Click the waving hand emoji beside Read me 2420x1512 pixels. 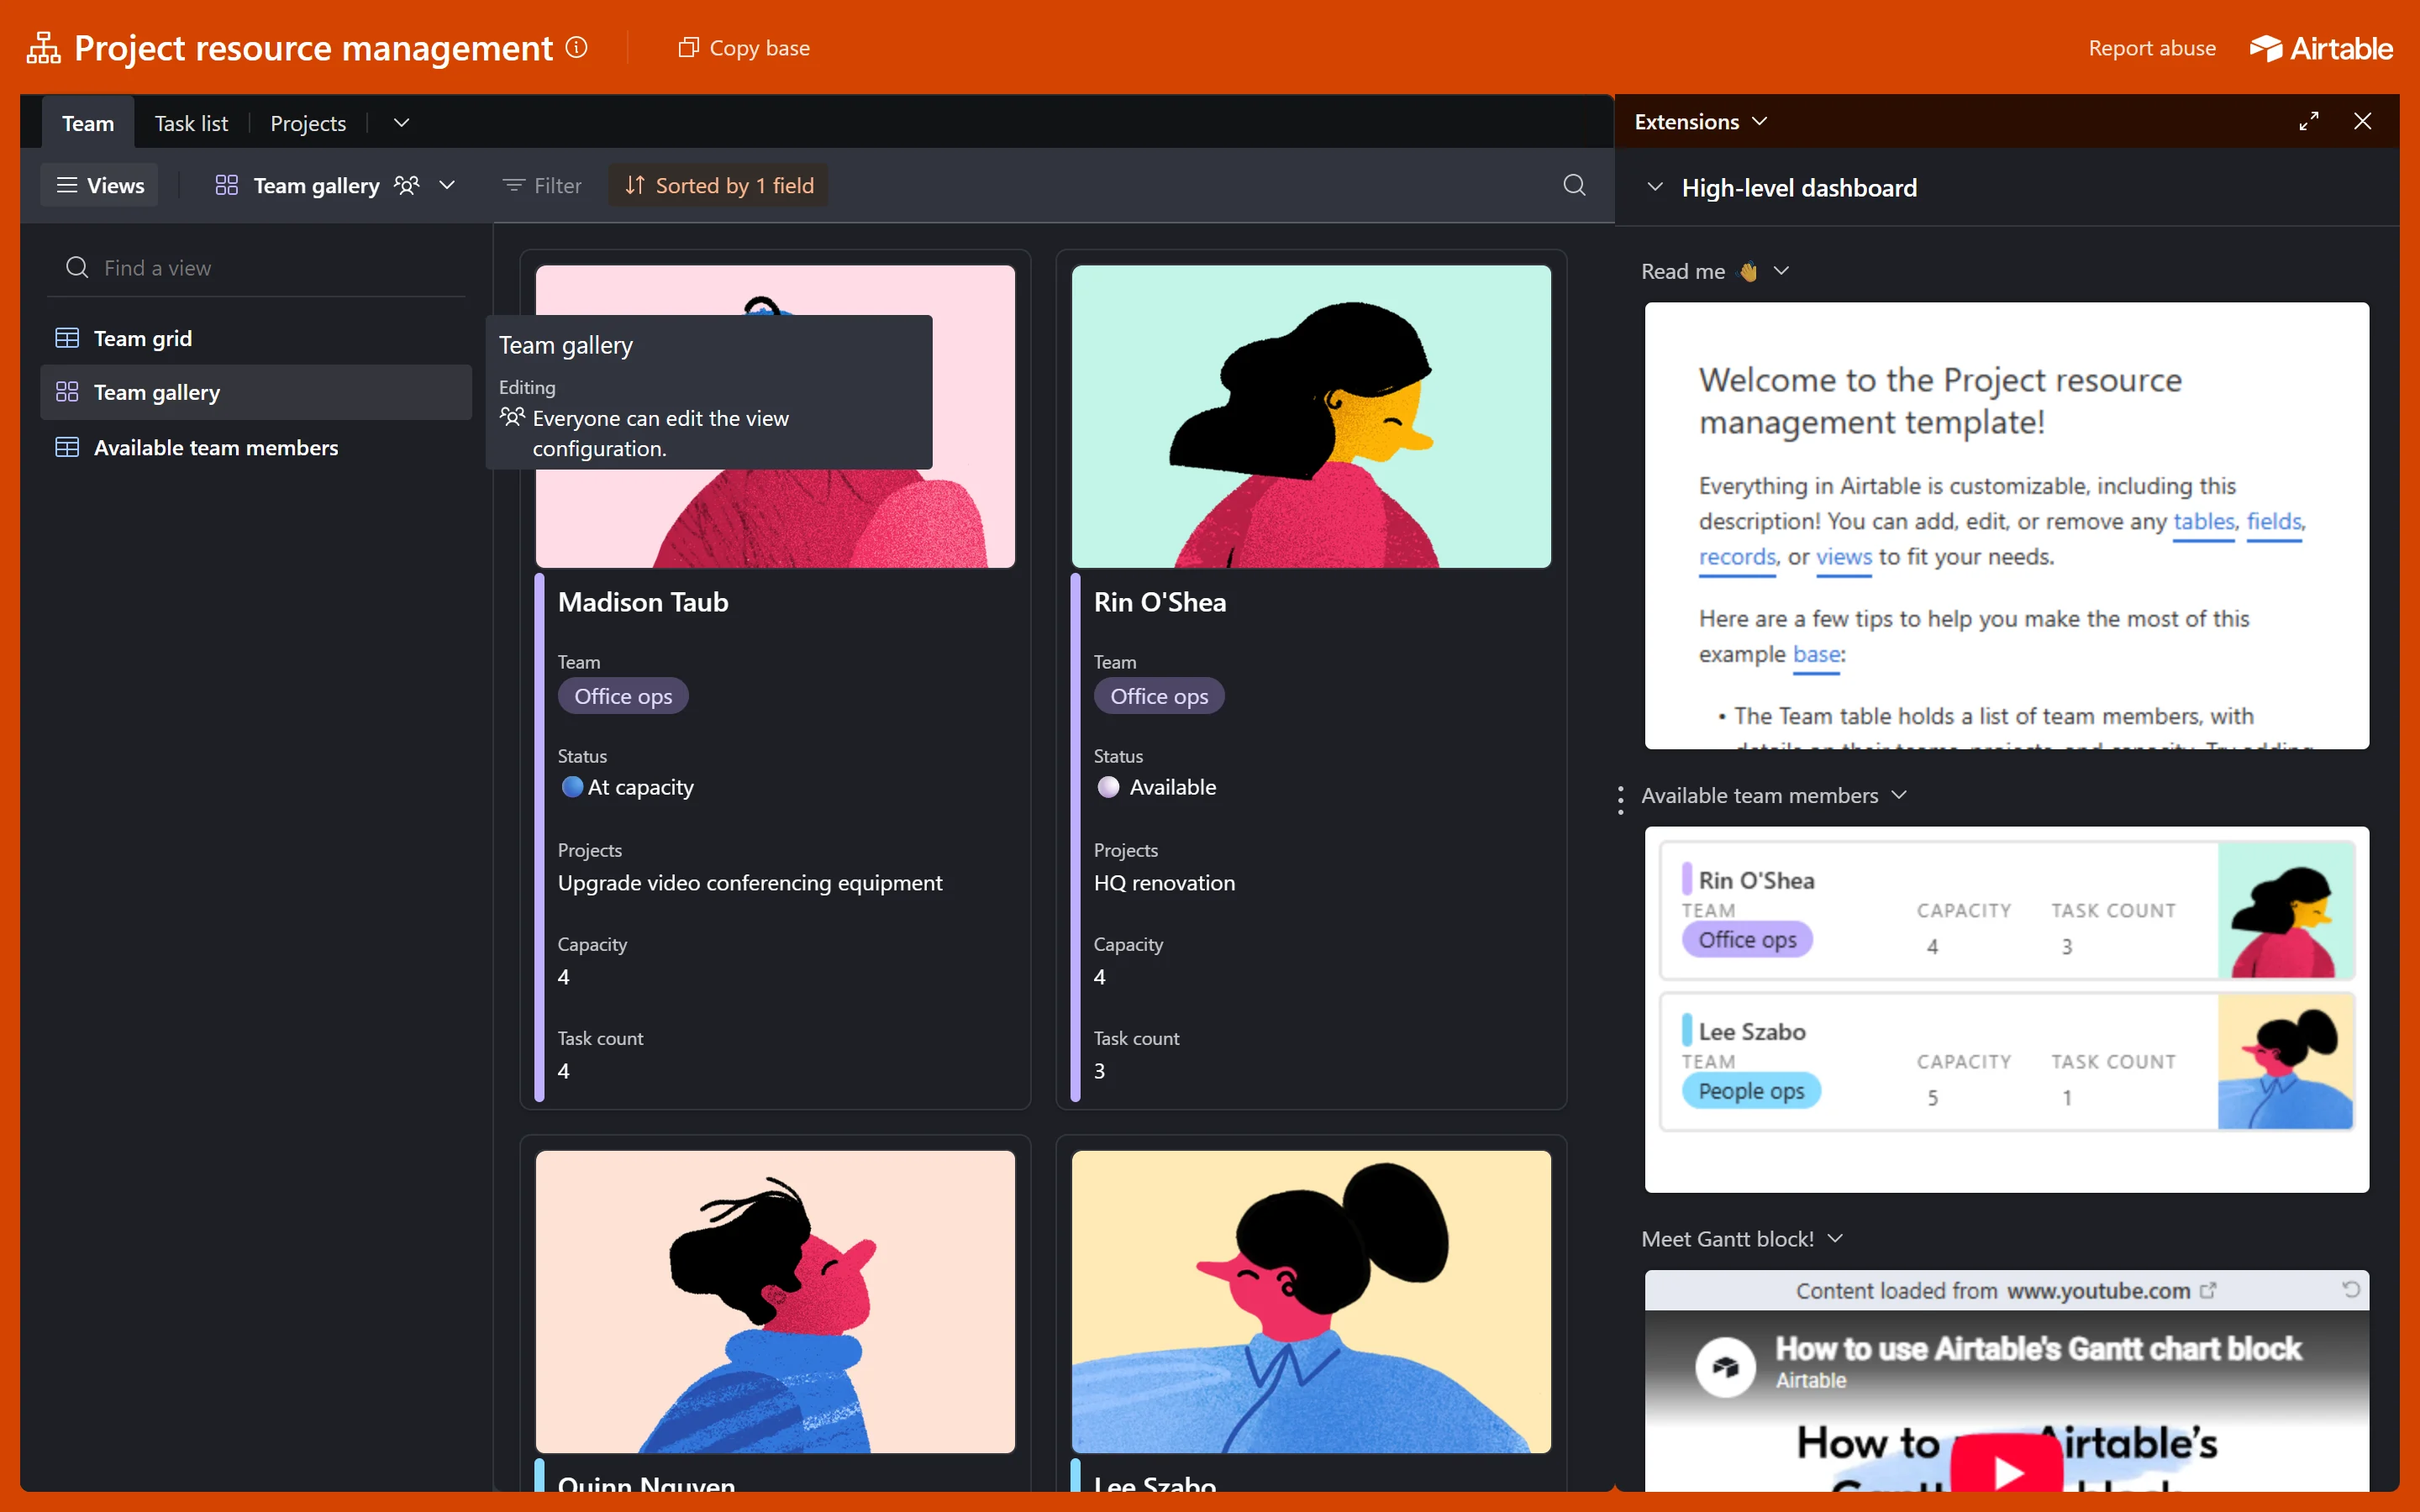(x=1748, y=271)
